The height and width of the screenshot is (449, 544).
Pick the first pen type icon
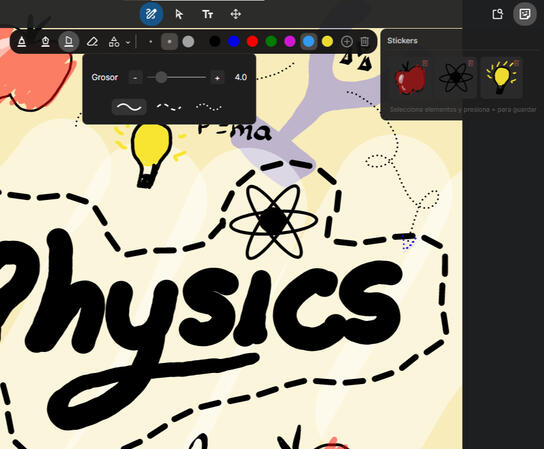click(22, 42)
